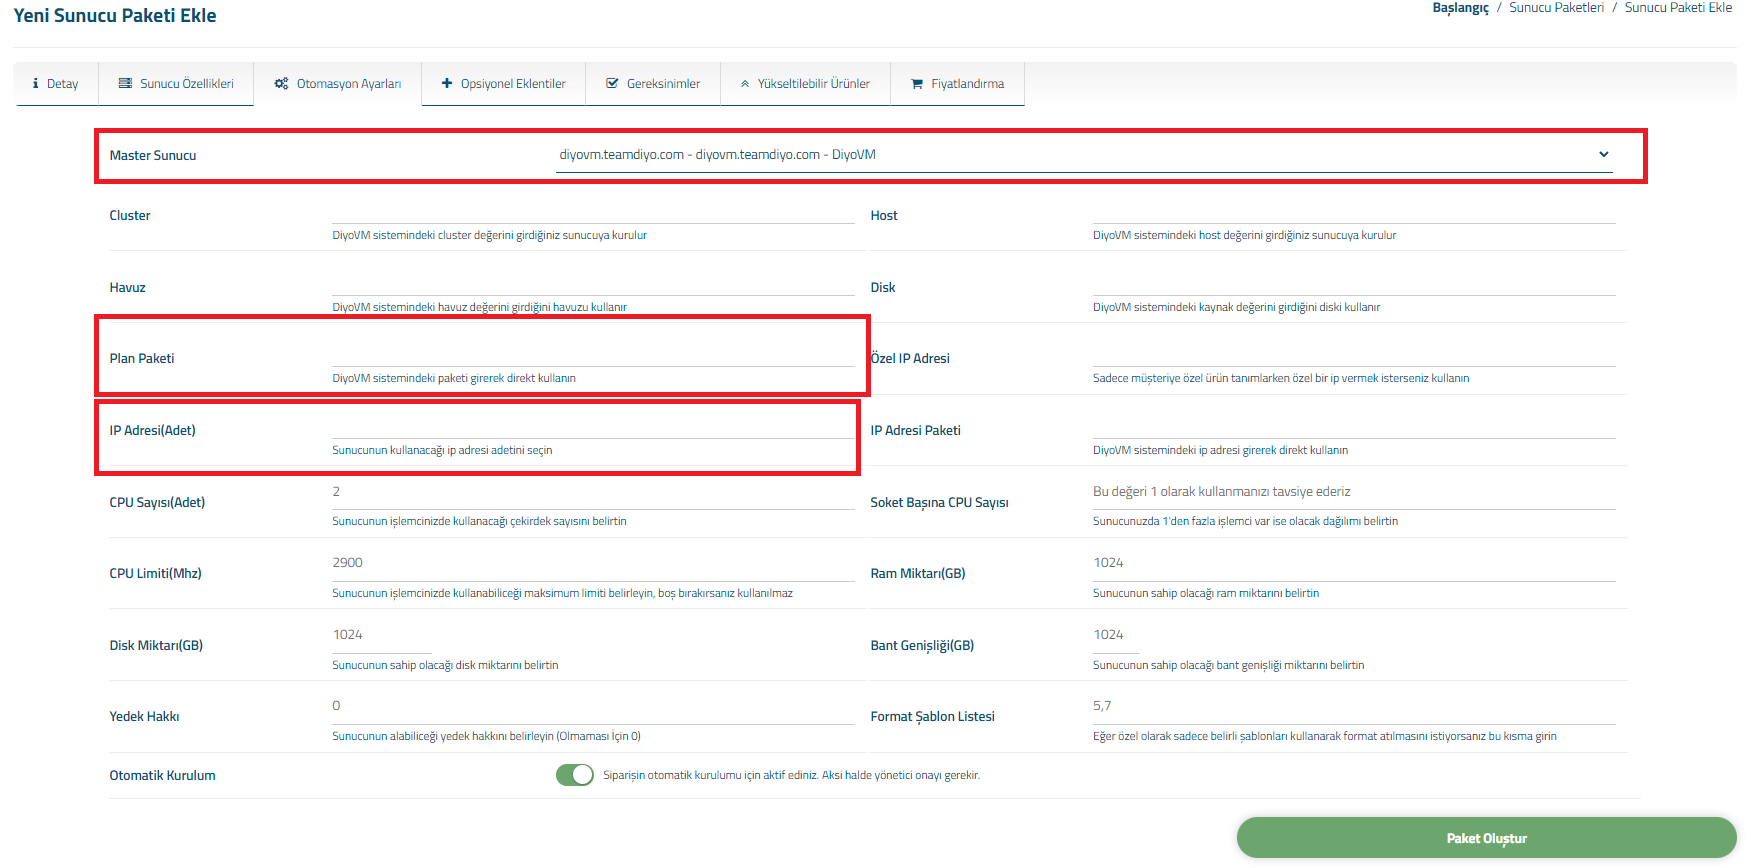Click hint about 'yedek hakkını belirleyin'

(486, 737)
